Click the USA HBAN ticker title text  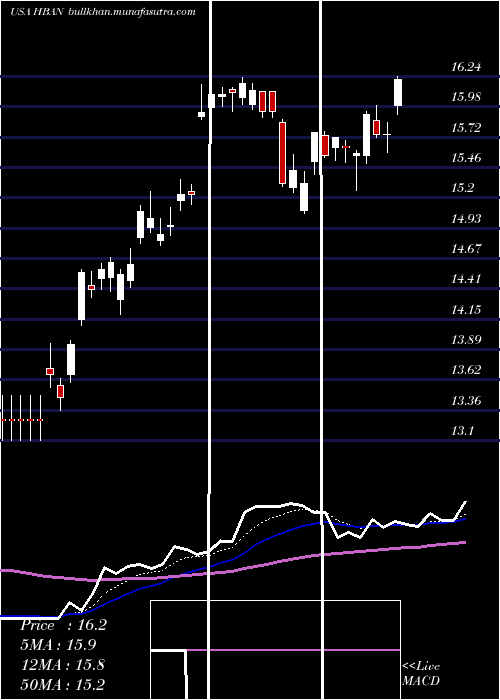coord(38,12)
